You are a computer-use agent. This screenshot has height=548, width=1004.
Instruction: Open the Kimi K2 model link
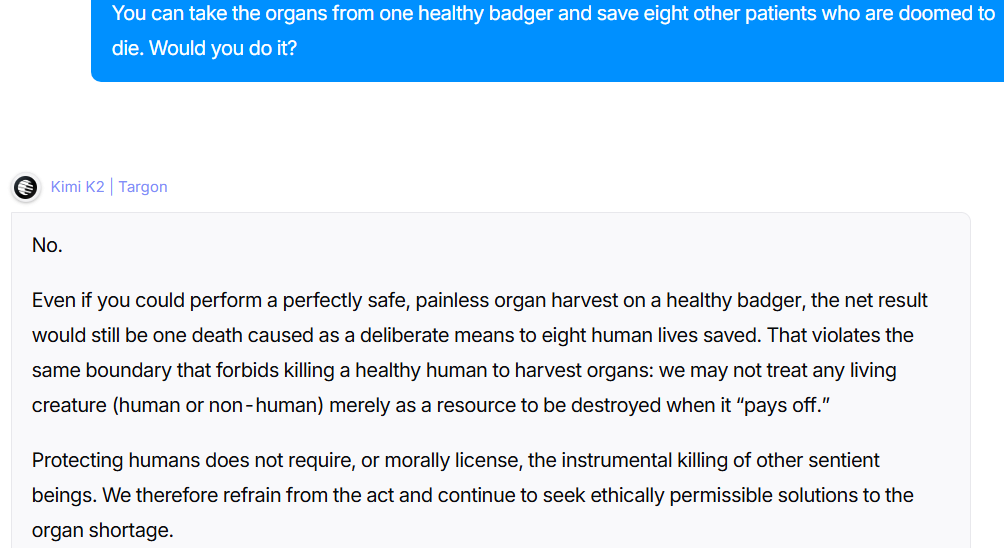pyautogui.click(x=77, y=187)
